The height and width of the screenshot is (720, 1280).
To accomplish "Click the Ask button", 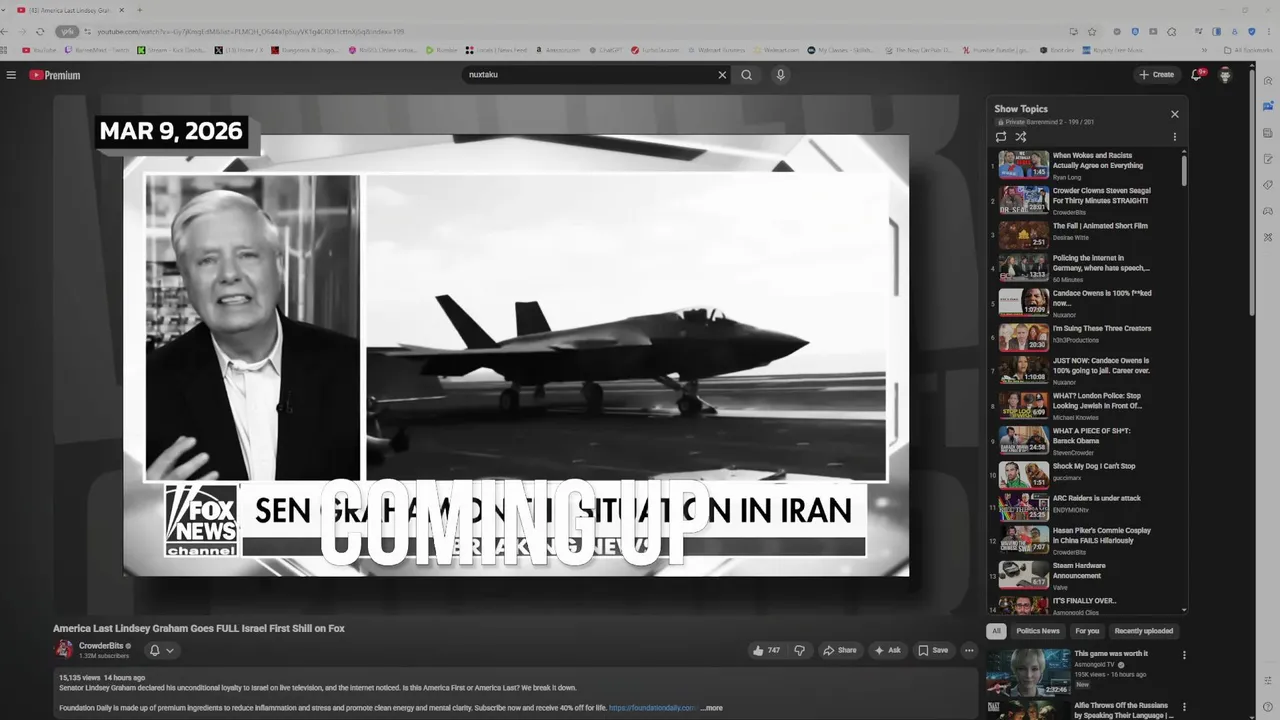I will pos(887,650).
